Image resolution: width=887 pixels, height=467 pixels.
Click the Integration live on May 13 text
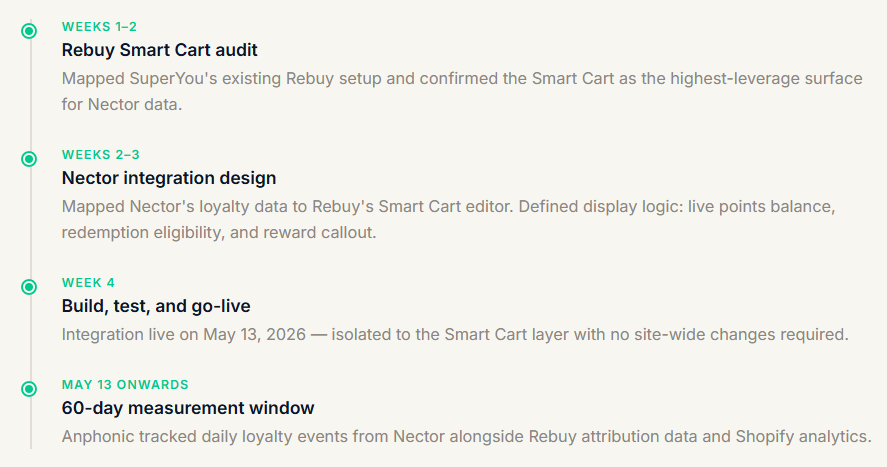[455, 334]
